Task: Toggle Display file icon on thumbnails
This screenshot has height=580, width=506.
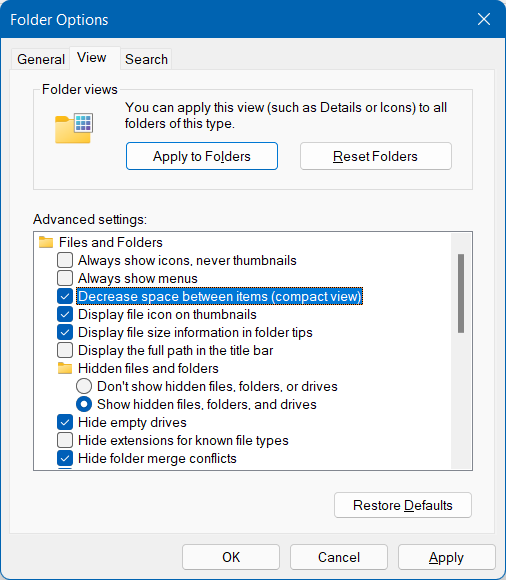Action: point(65,314)
